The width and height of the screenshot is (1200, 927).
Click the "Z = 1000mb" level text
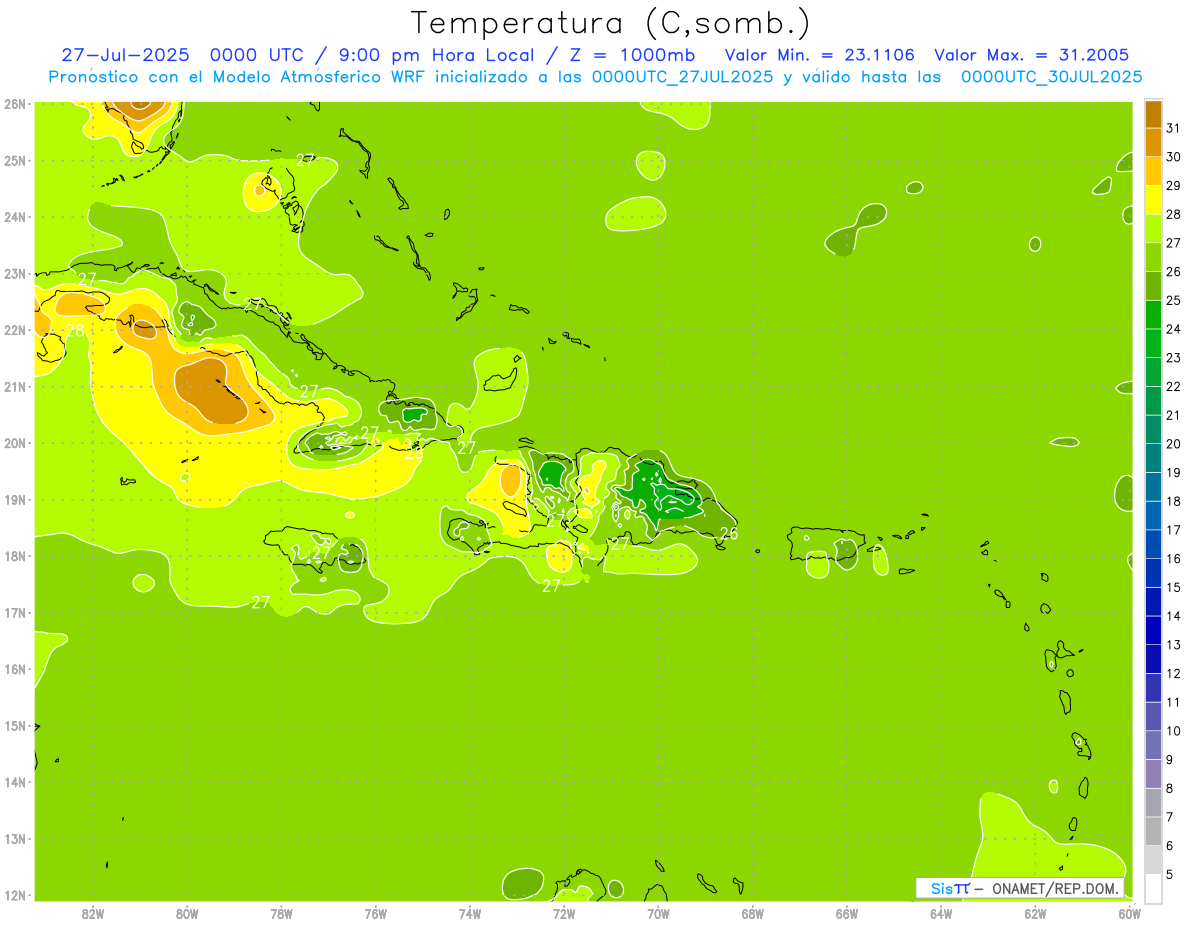tap(633, 55)
